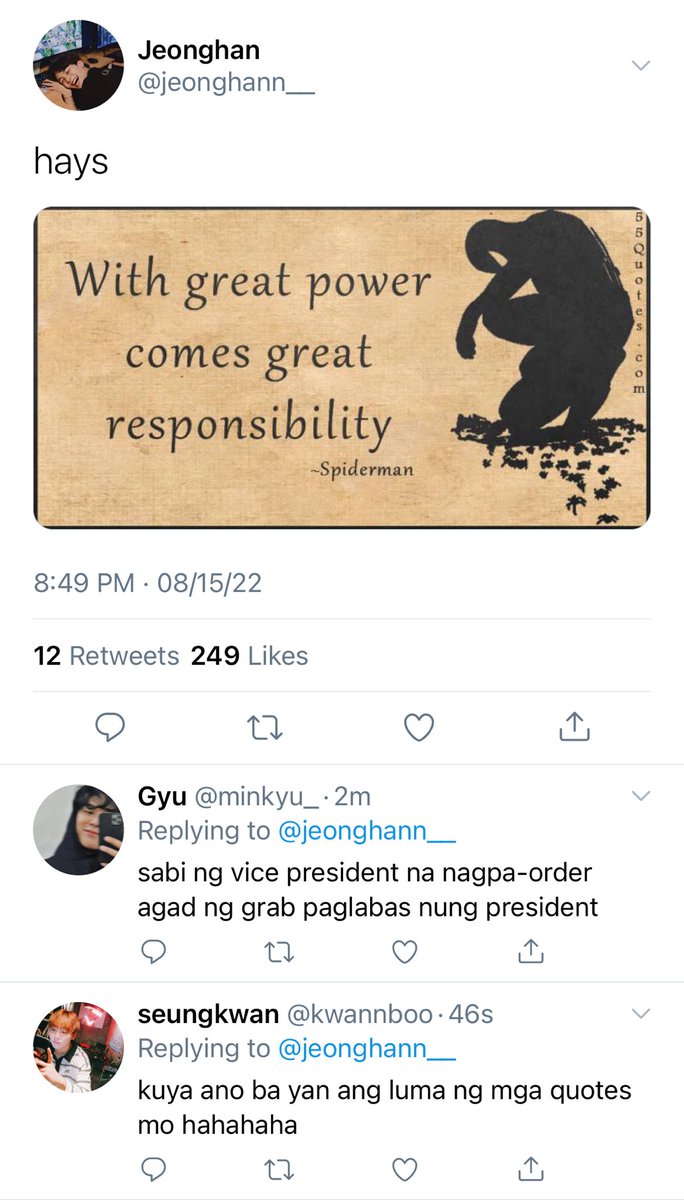Reply to seungkwan's comment
Viewport: 684px width, 1200px height.
(x=152, y=1168)
